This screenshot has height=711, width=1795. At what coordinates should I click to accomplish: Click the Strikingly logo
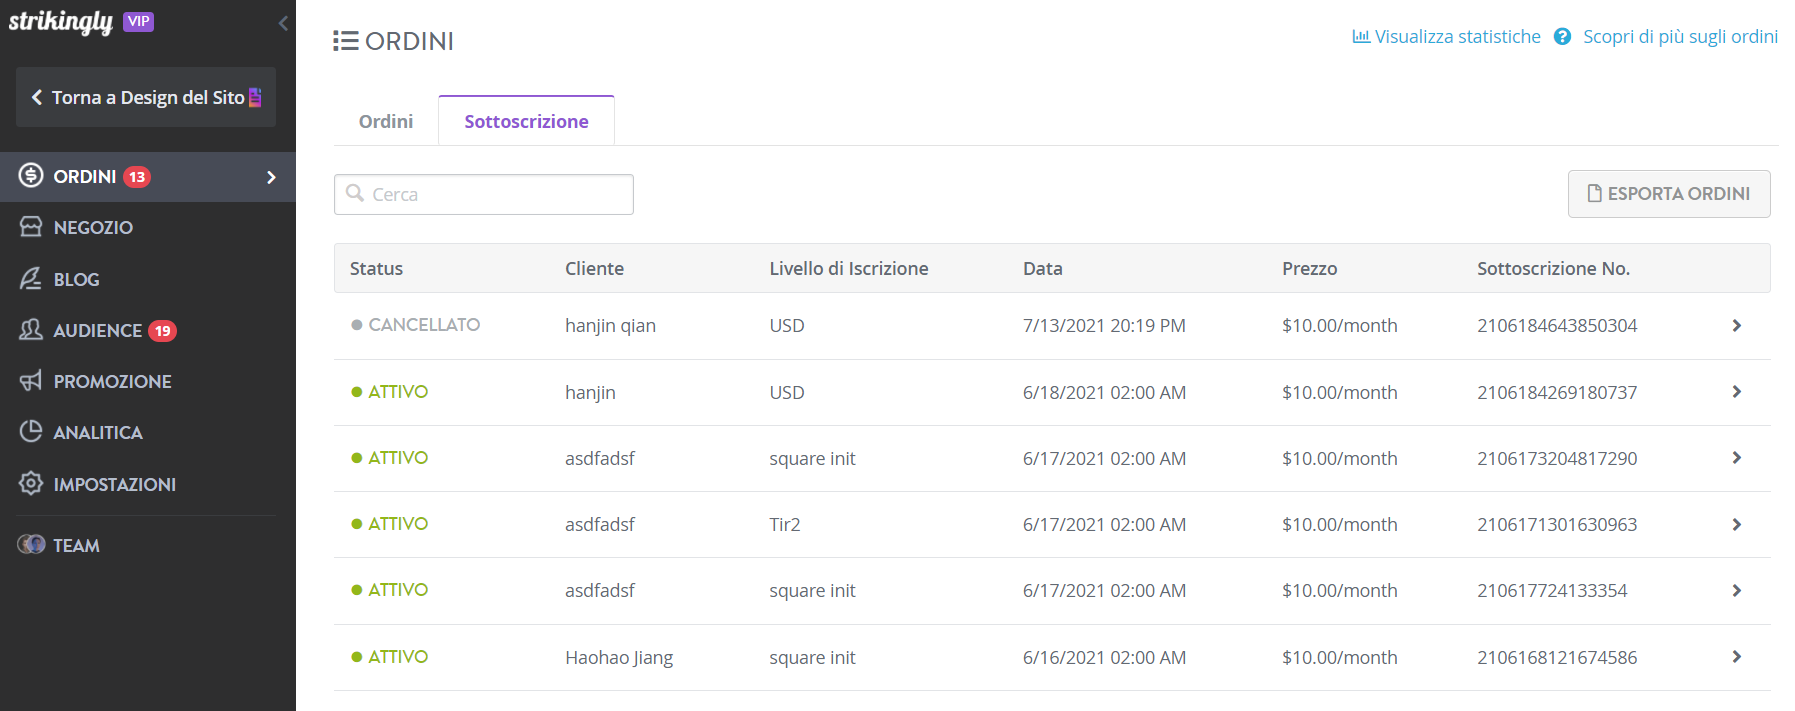point(60,21)
